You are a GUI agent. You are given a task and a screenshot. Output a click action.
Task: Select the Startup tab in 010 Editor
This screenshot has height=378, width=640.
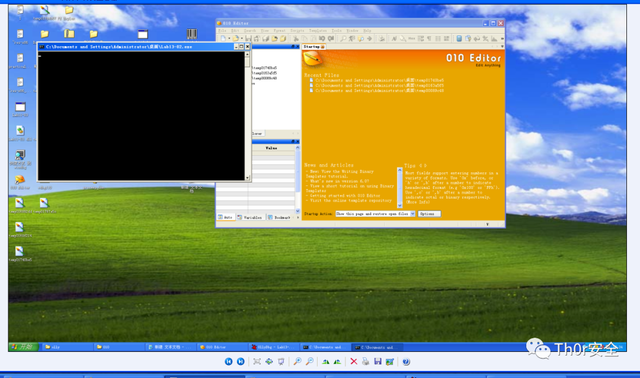click(x=313, y=47)
